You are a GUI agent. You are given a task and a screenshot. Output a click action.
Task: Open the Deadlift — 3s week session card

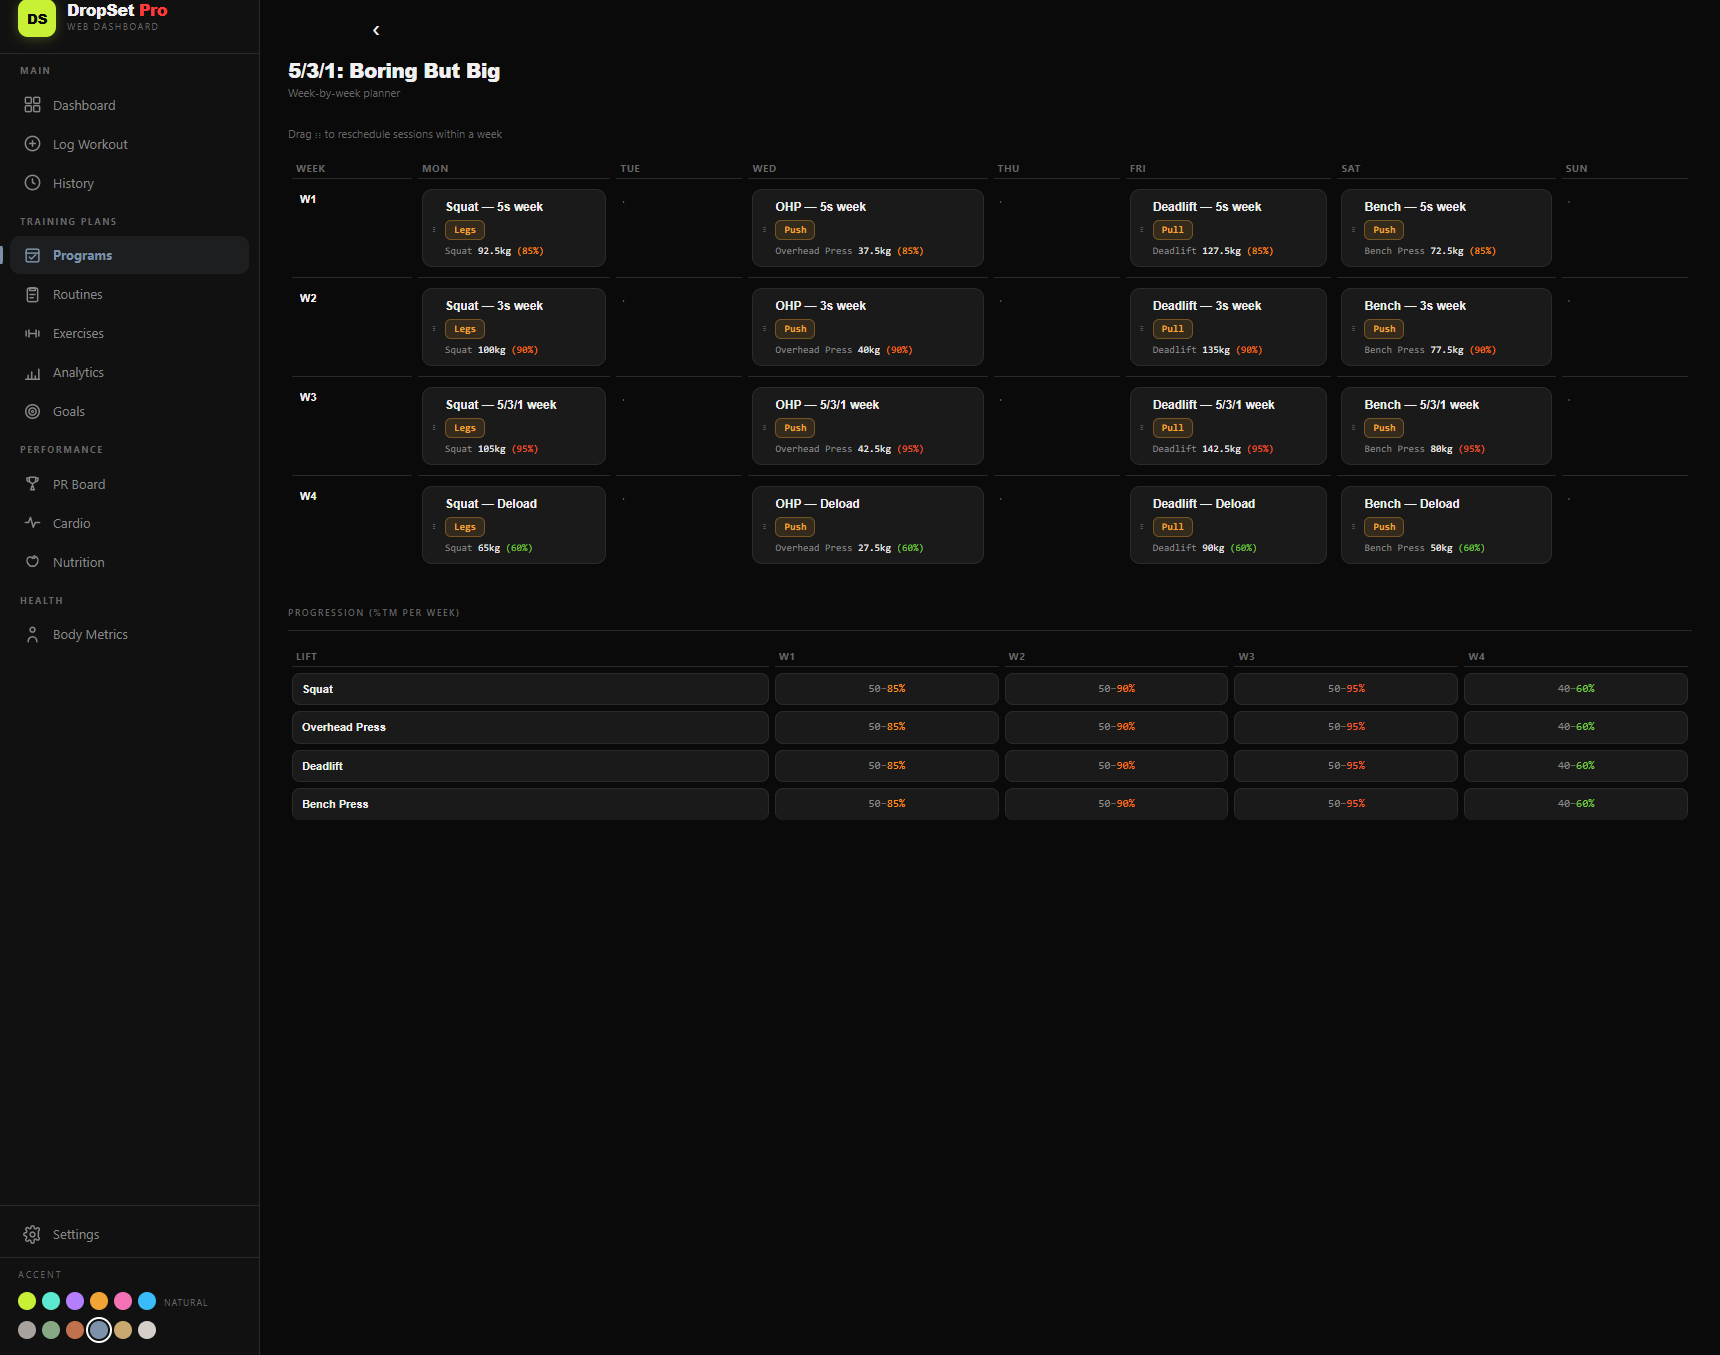pos(1228,327)
